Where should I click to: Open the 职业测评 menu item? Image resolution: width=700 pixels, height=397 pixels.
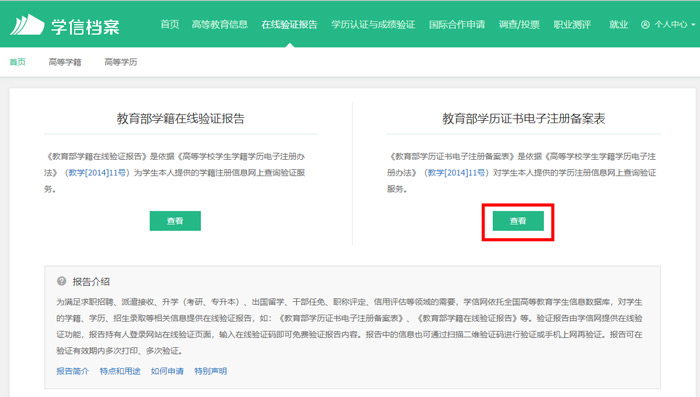[572, 24]
